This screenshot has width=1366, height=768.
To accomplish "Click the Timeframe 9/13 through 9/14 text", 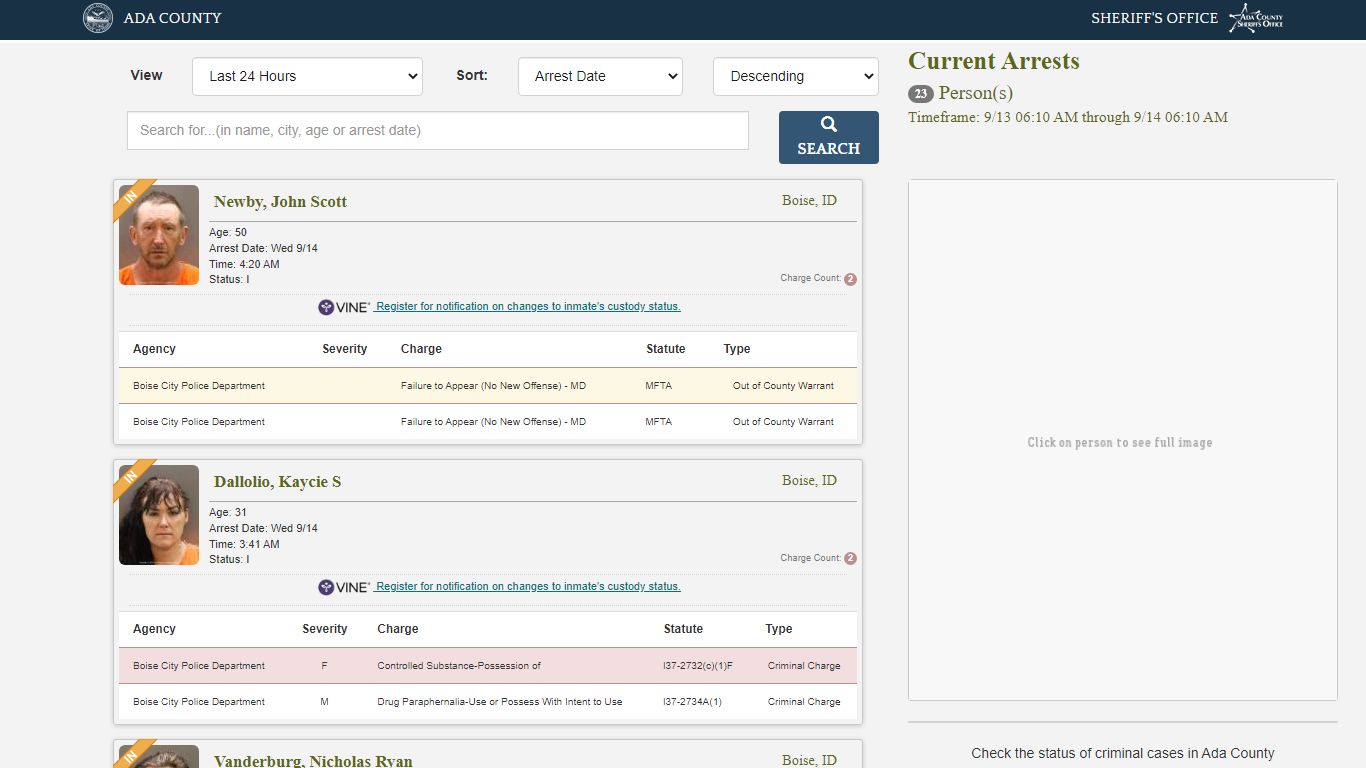I will 1068,117.
